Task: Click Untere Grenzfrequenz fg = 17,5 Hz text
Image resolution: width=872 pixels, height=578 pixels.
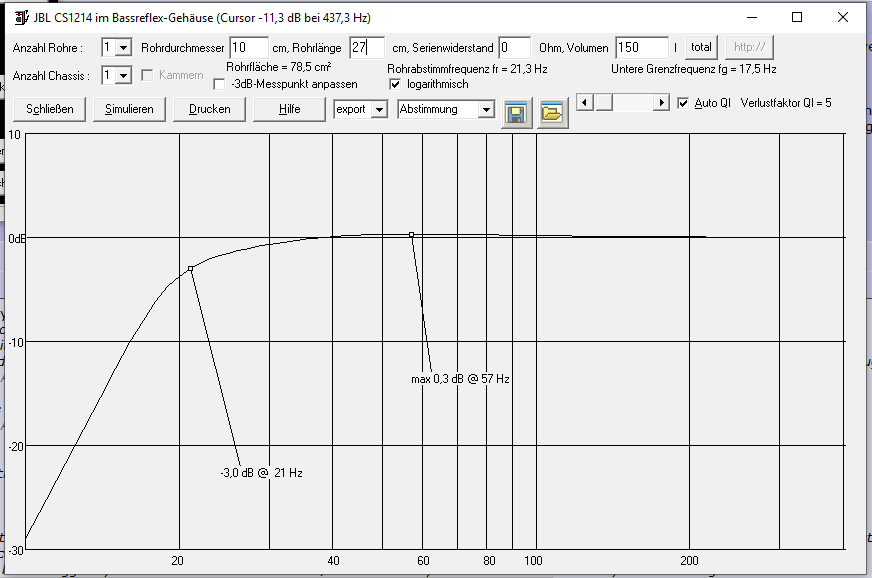Action: 693,69
